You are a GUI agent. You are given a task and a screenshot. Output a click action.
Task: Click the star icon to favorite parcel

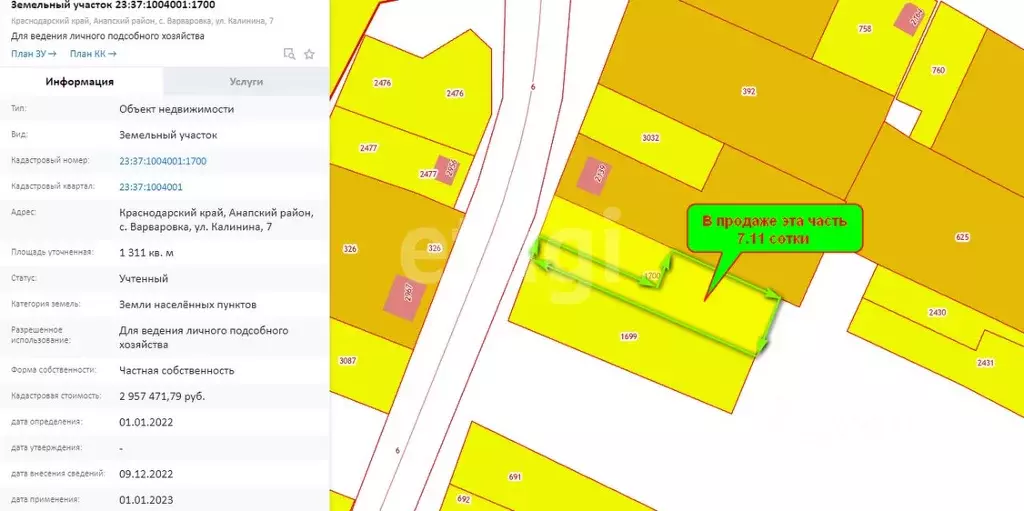[309, 54]
